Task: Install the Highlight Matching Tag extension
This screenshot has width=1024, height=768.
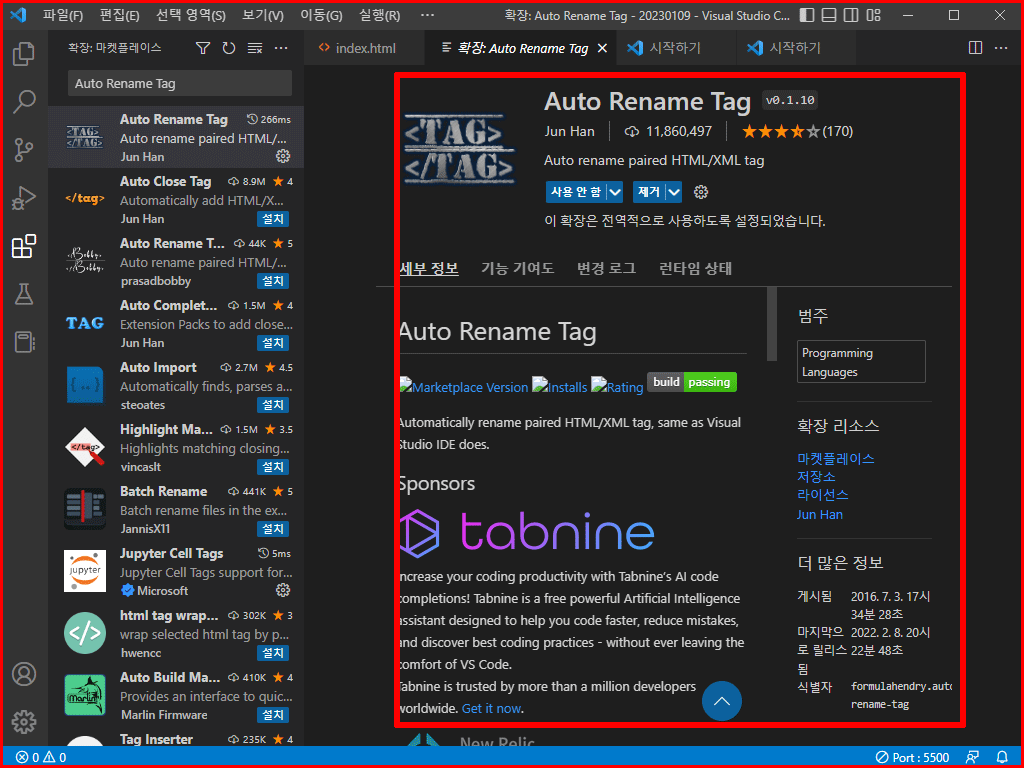Action: click(272, 467)
